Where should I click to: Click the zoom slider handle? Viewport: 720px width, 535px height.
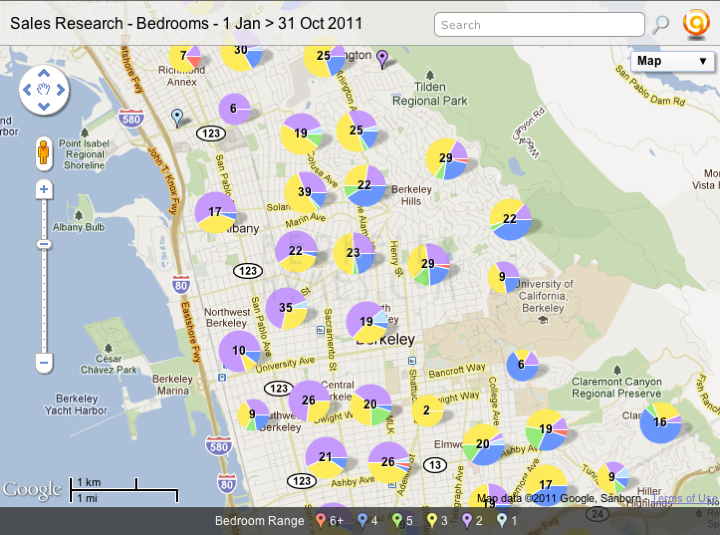[x=44, y=244]
